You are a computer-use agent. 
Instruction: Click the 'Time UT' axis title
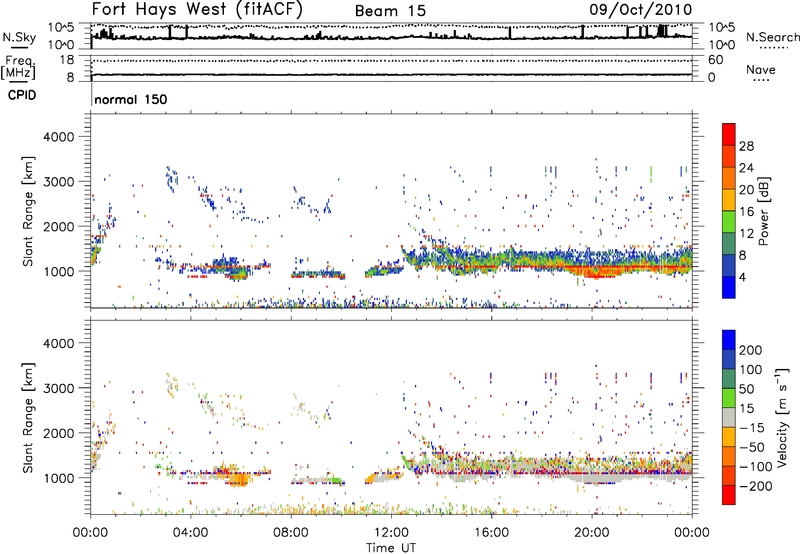(391, 547)
